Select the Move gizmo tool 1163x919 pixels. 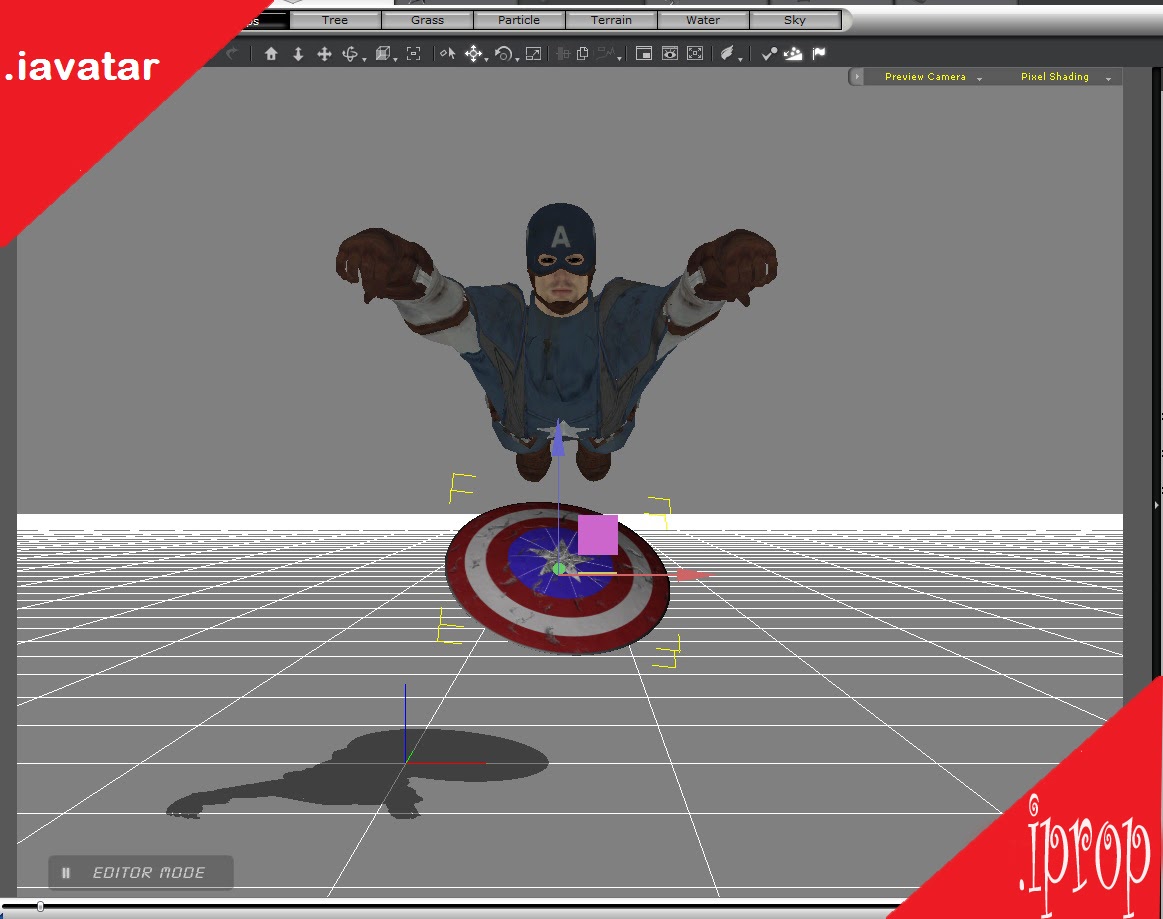coord(475,53)
